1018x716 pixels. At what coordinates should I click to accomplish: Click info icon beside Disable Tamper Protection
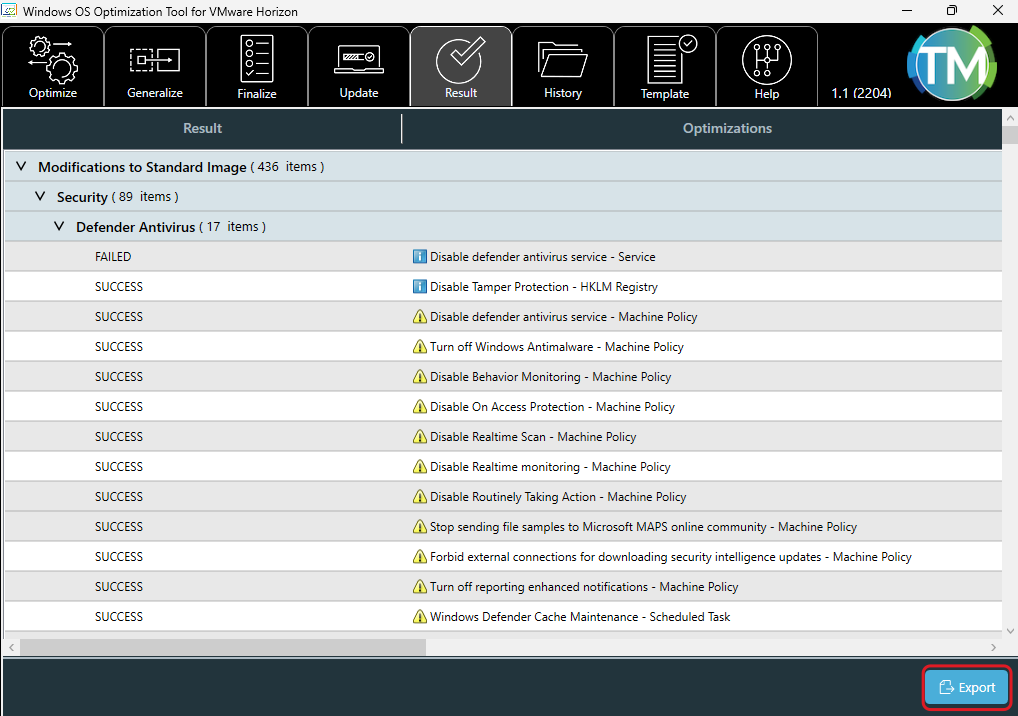coord(420,287)
